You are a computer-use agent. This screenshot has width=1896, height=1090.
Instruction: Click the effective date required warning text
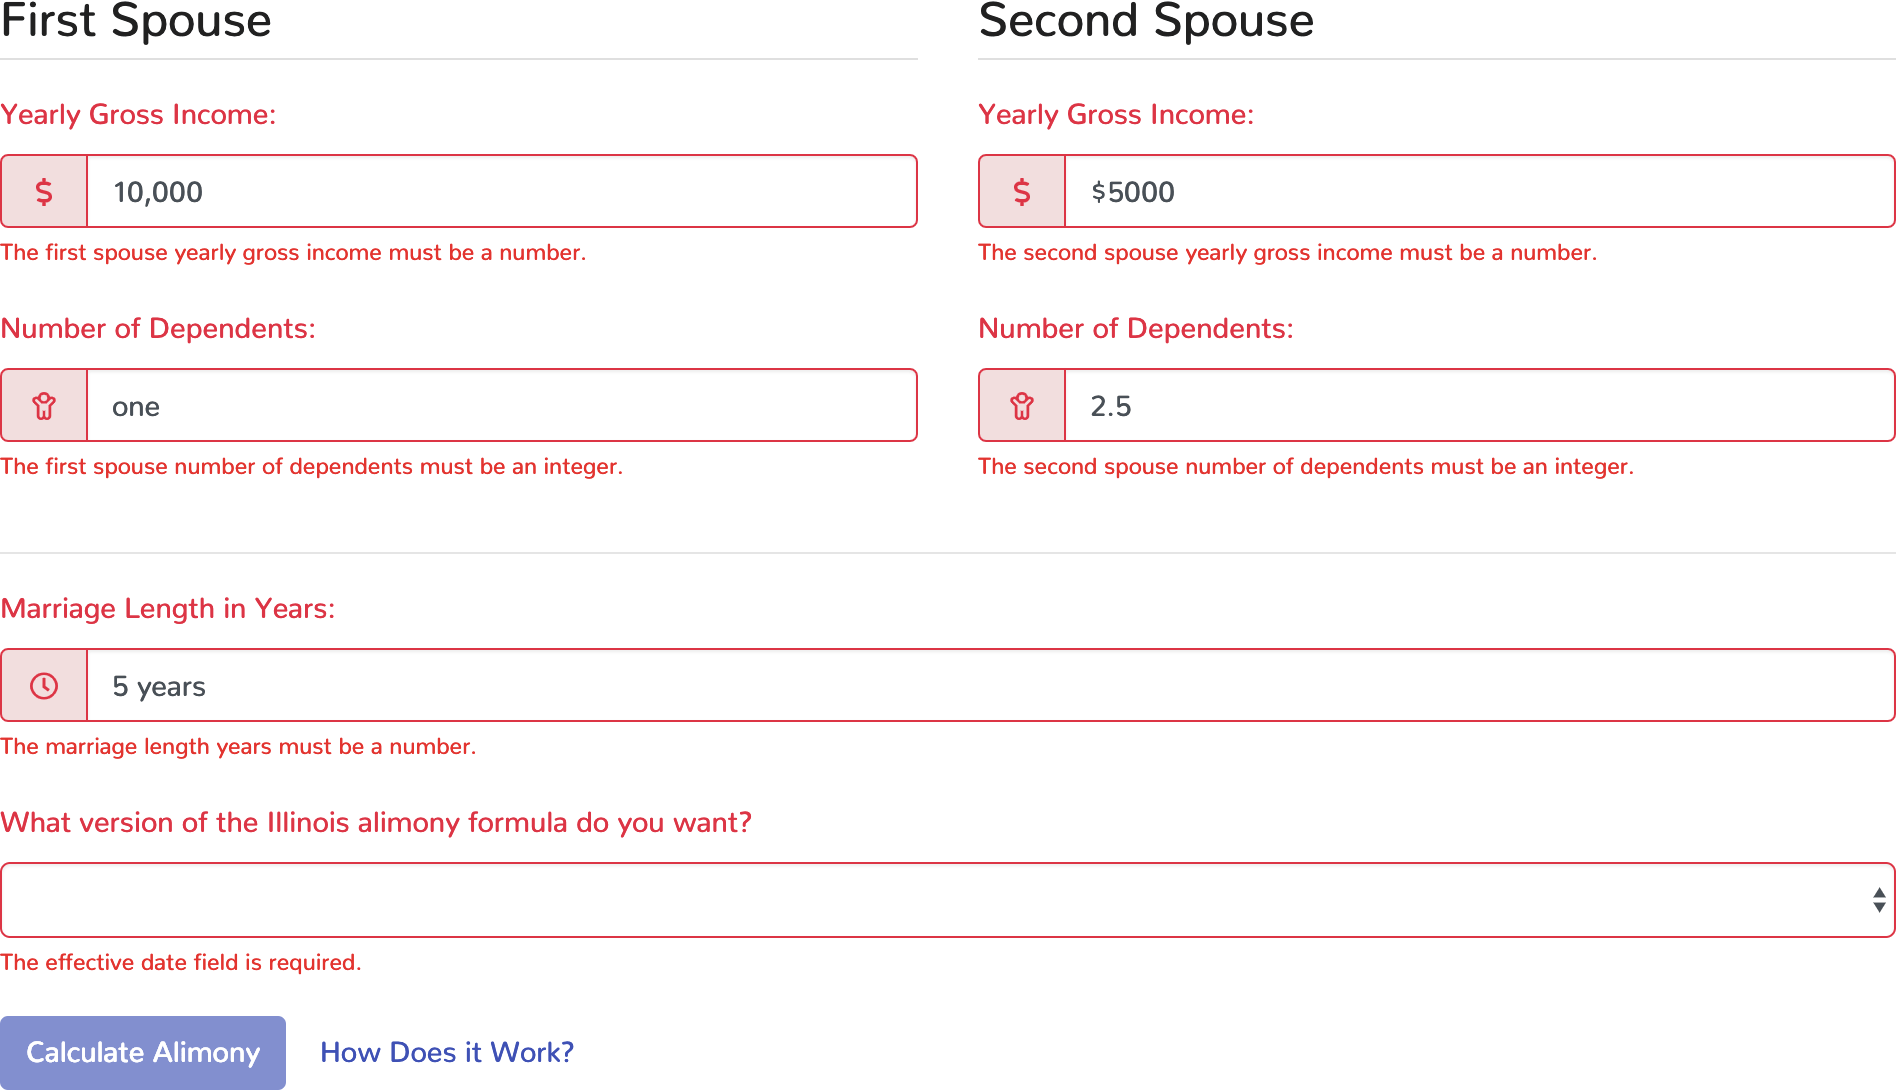click(x=181, y=962)
